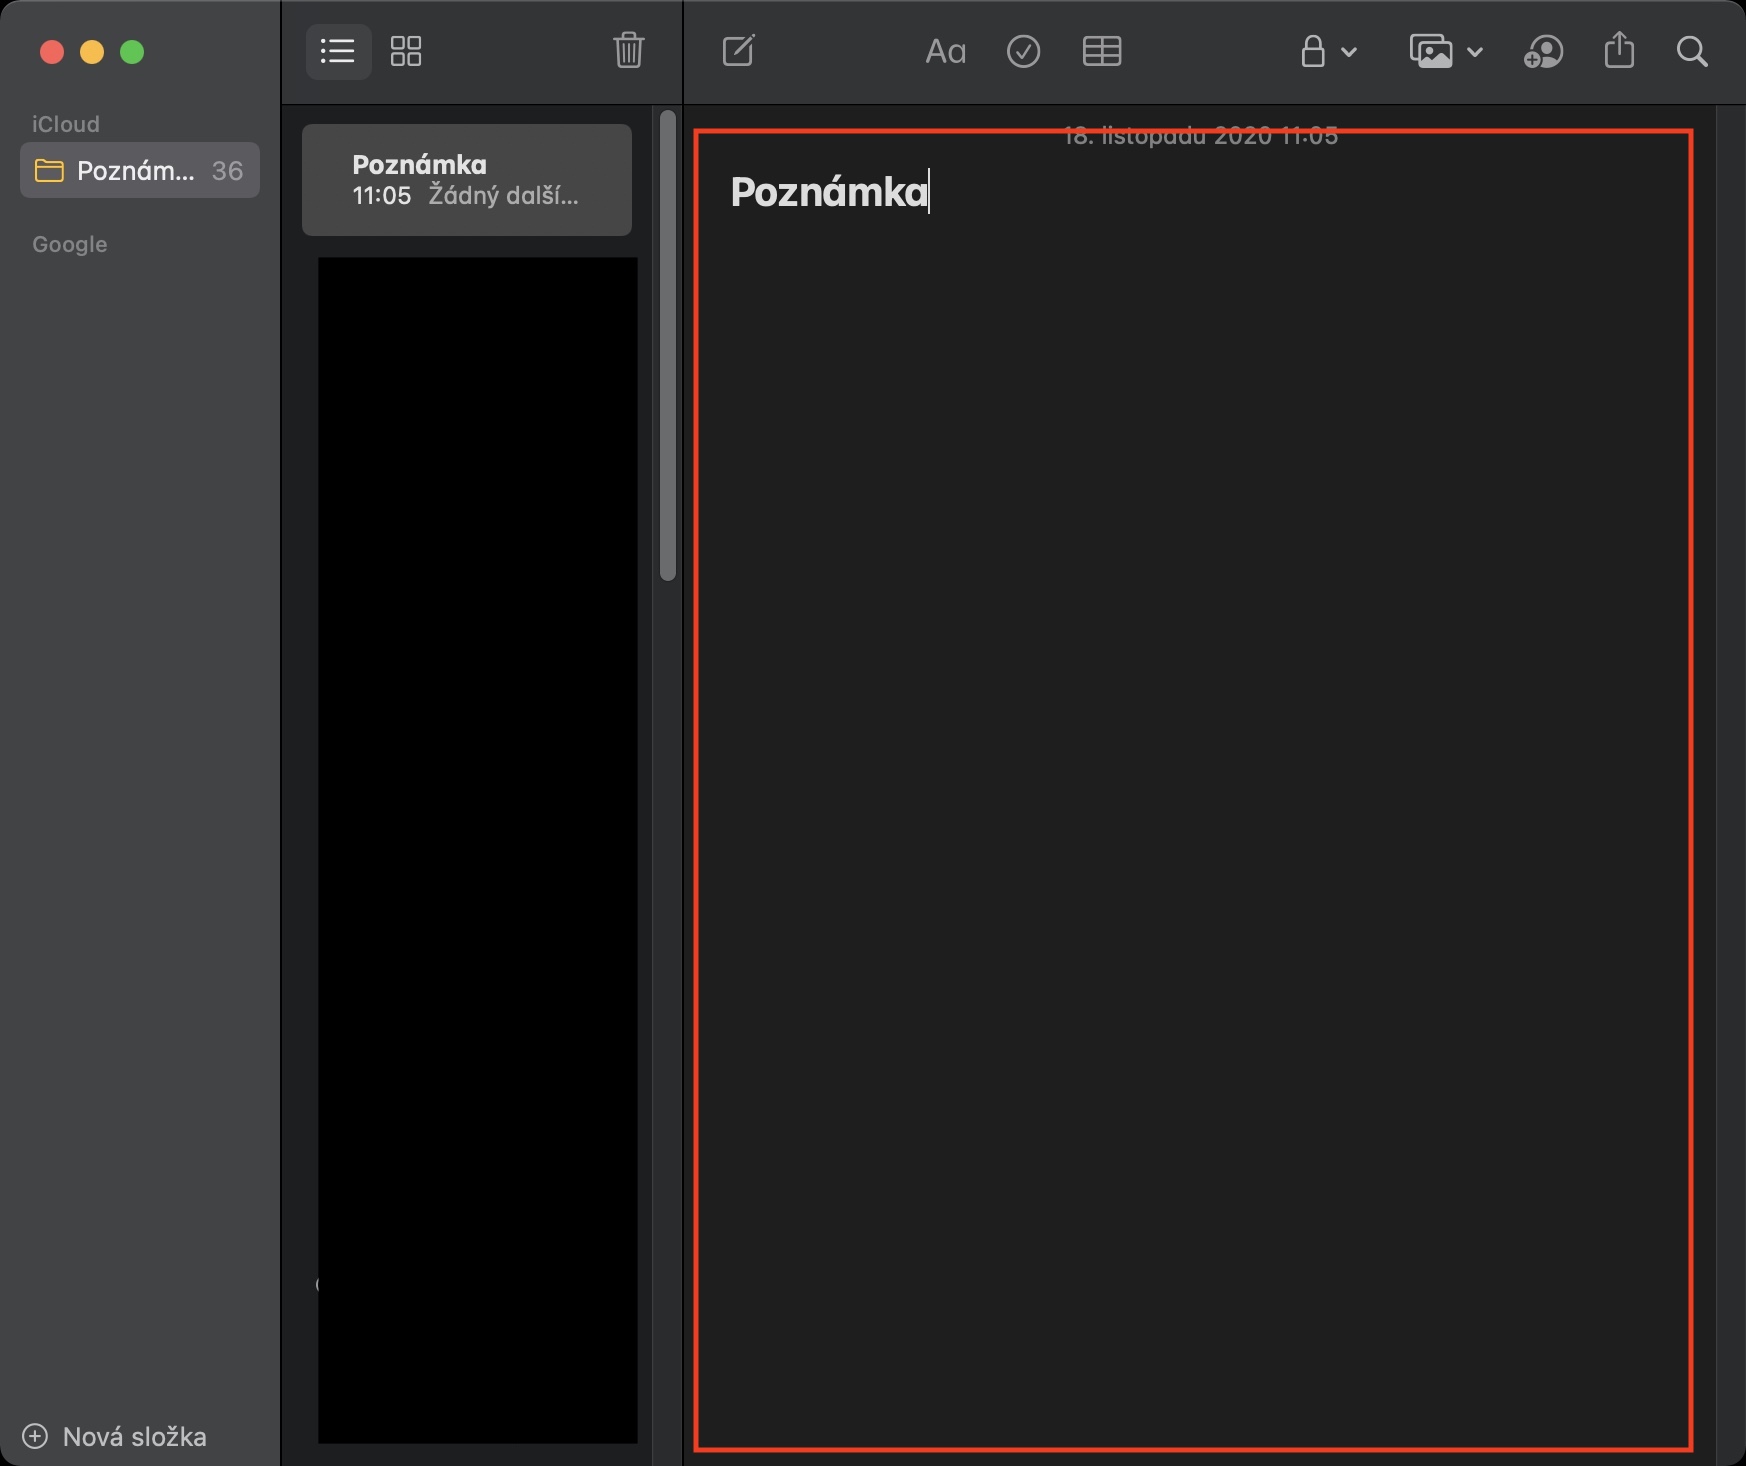
Task: Create a new folder with Nová složka
Action: [114, 1437]
